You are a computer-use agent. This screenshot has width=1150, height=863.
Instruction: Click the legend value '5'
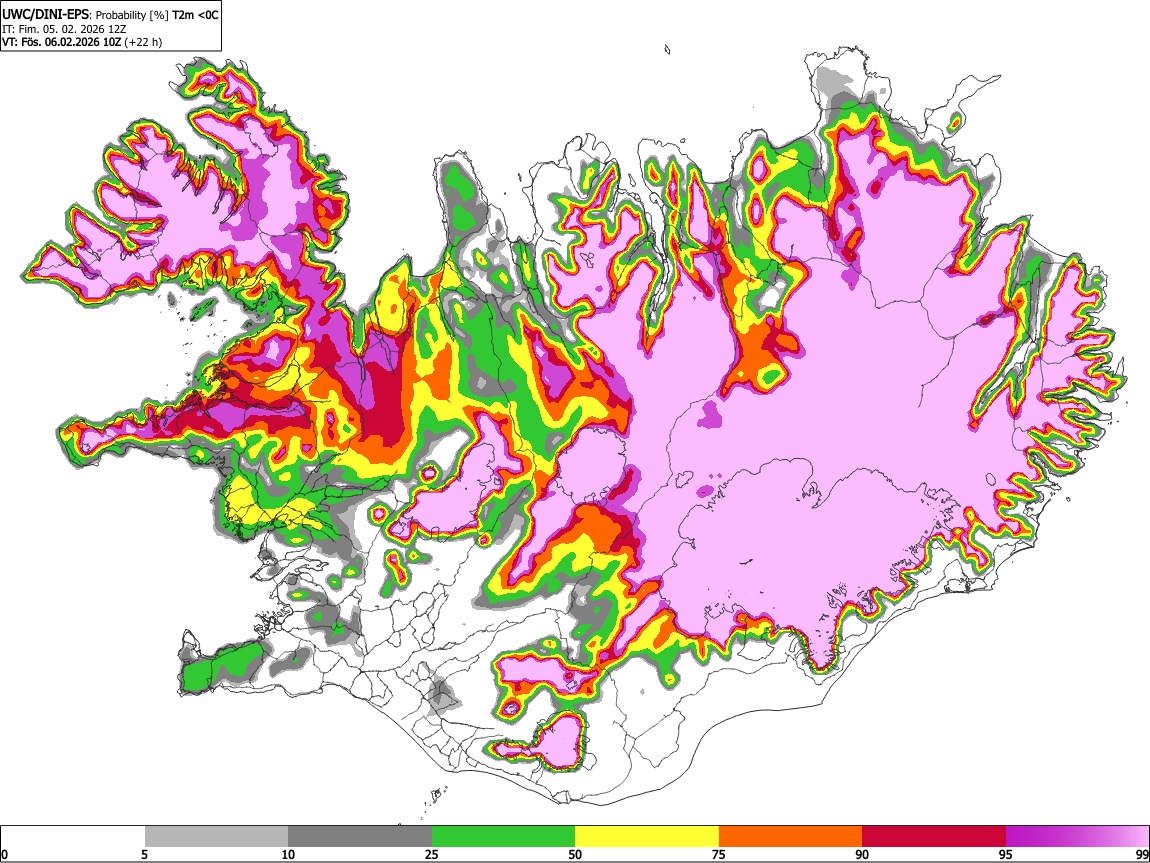coord(144,854)
